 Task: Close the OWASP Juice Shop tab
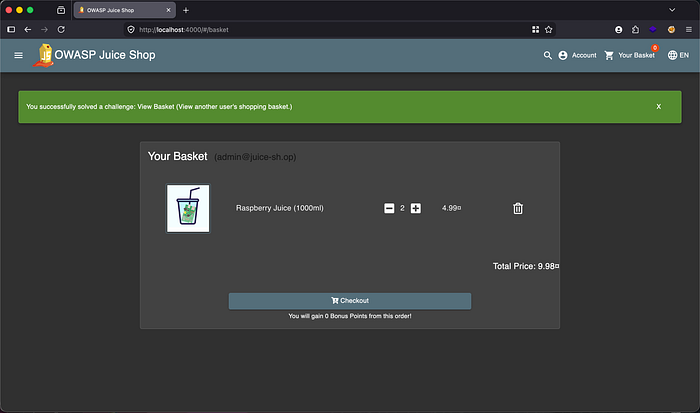tap(168, 10)
